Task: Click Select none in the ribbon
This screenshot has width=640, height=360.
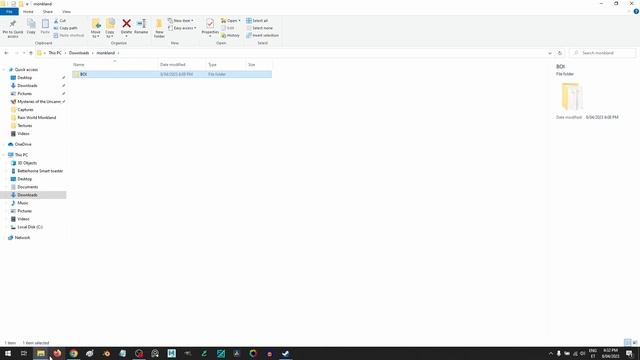Action: coord(260,28)
